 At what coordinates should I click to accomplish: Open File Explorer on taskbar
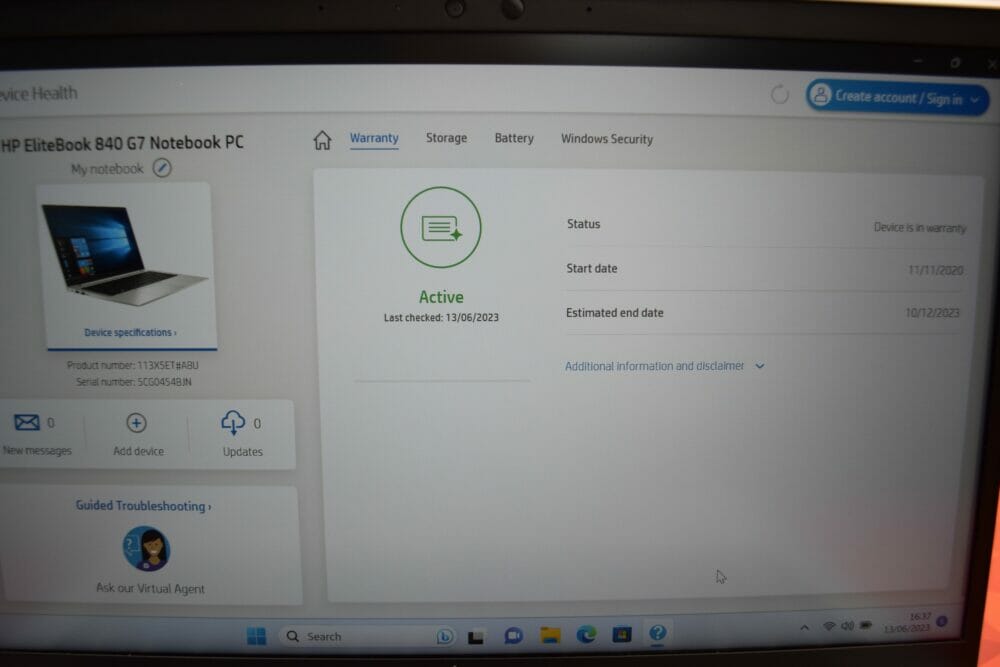click(550, 634)
